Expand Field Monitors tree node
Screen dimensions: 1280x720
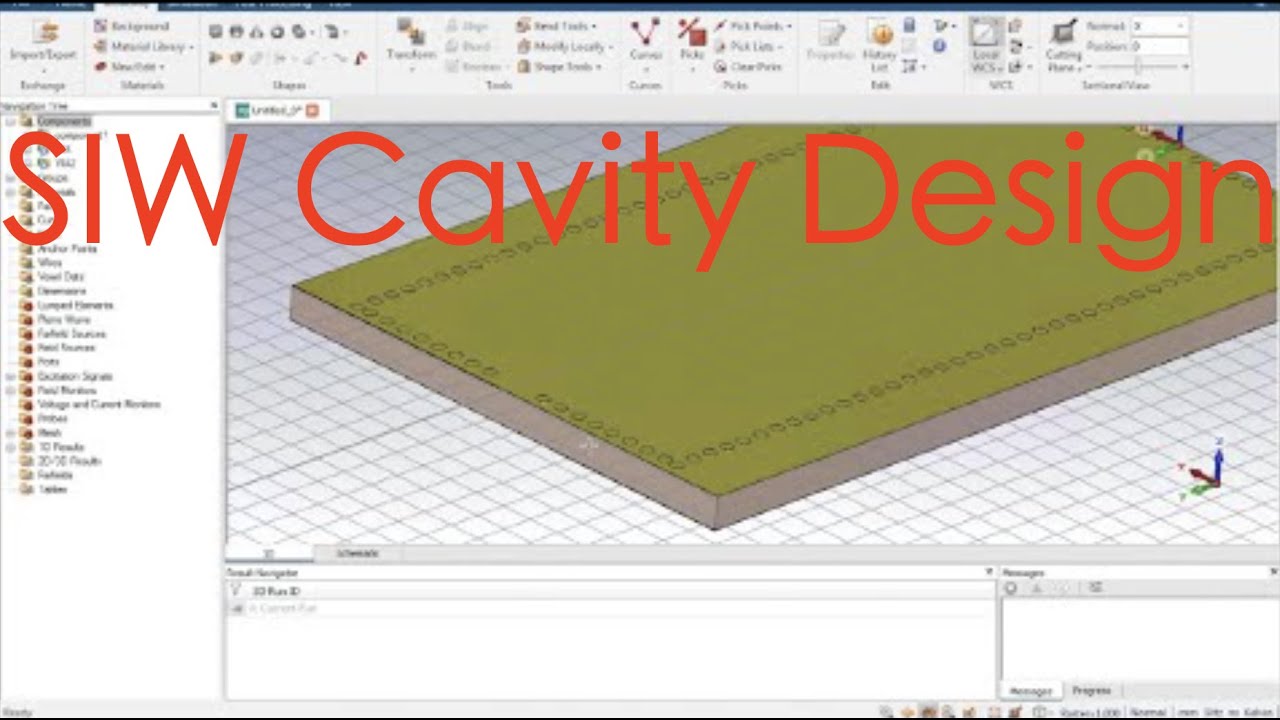9,390
